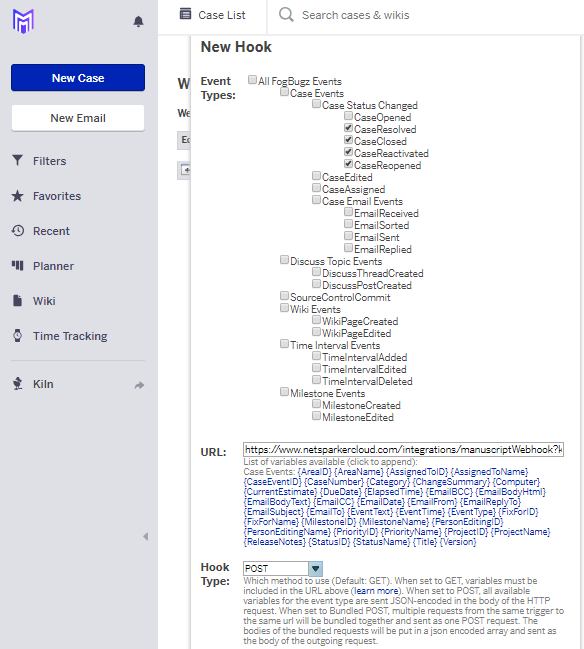Open the Favorites menu item

57,196
